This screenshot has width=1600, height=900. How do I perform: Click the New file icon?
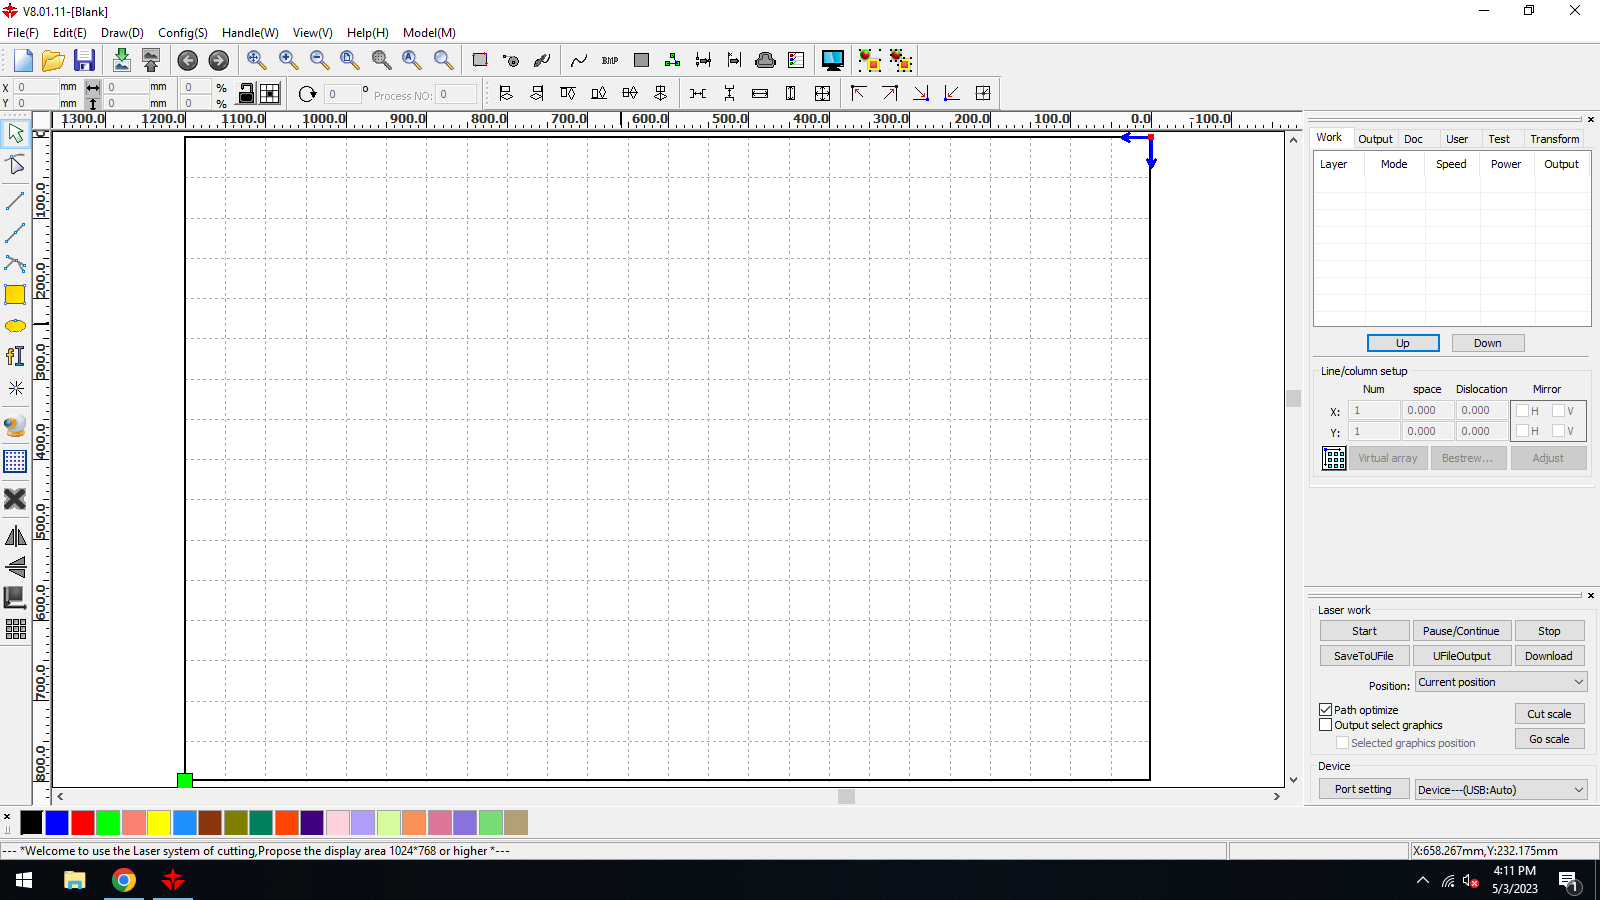click(x=23, y=60)
